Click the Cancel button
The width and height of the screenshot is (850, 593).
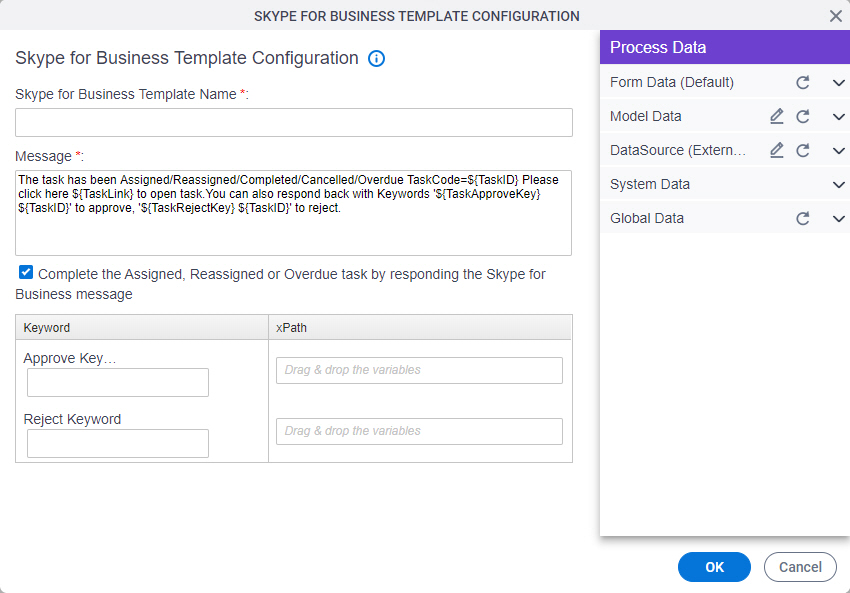[x=800, y=567]
